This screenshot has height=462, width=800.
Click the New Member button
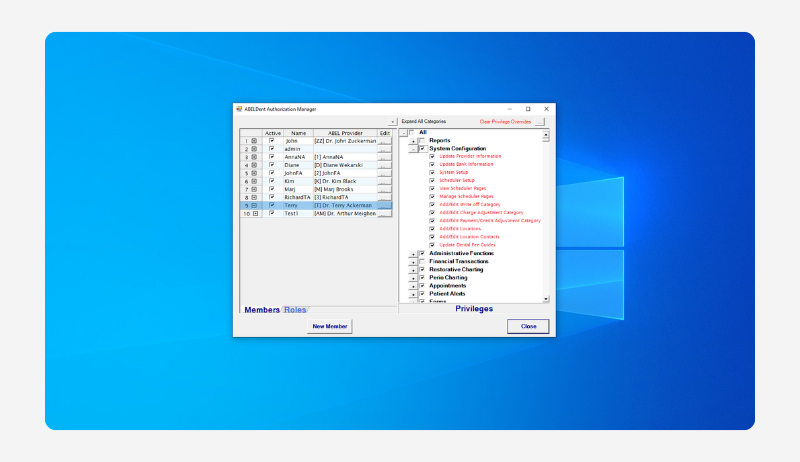330,326
